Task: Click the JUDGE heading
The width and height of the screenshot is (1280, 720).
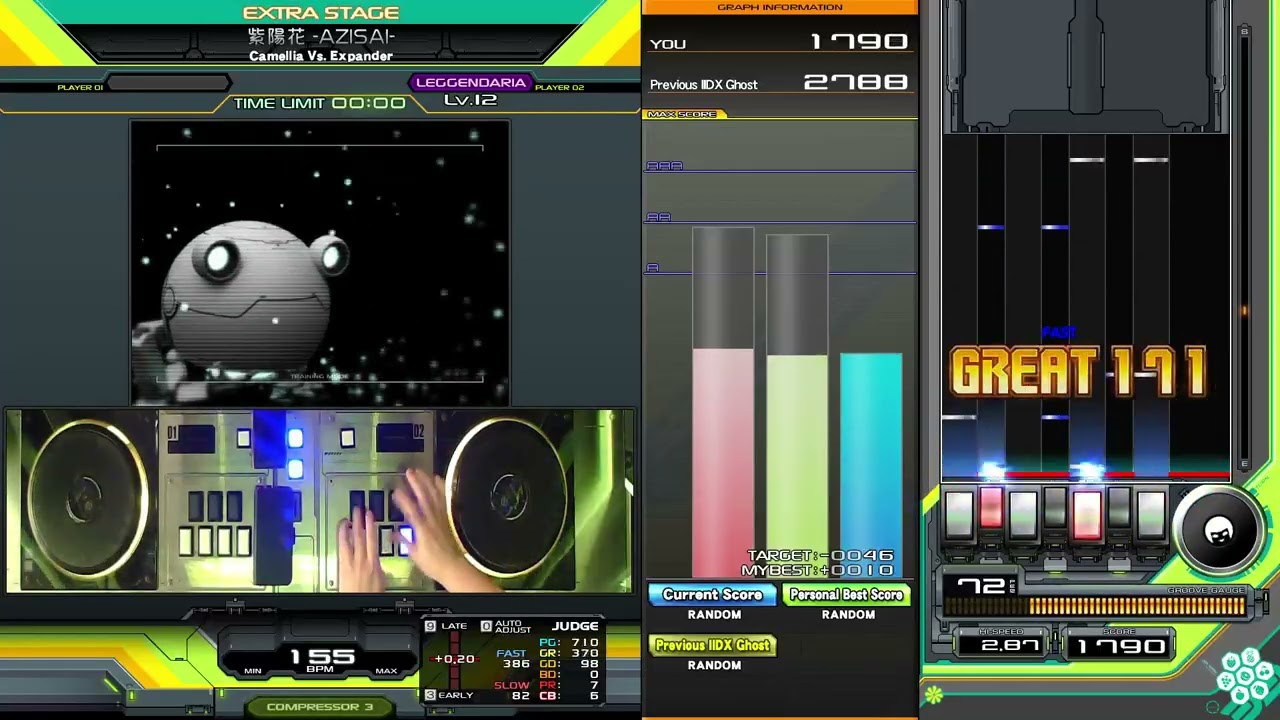Action: 575,626
